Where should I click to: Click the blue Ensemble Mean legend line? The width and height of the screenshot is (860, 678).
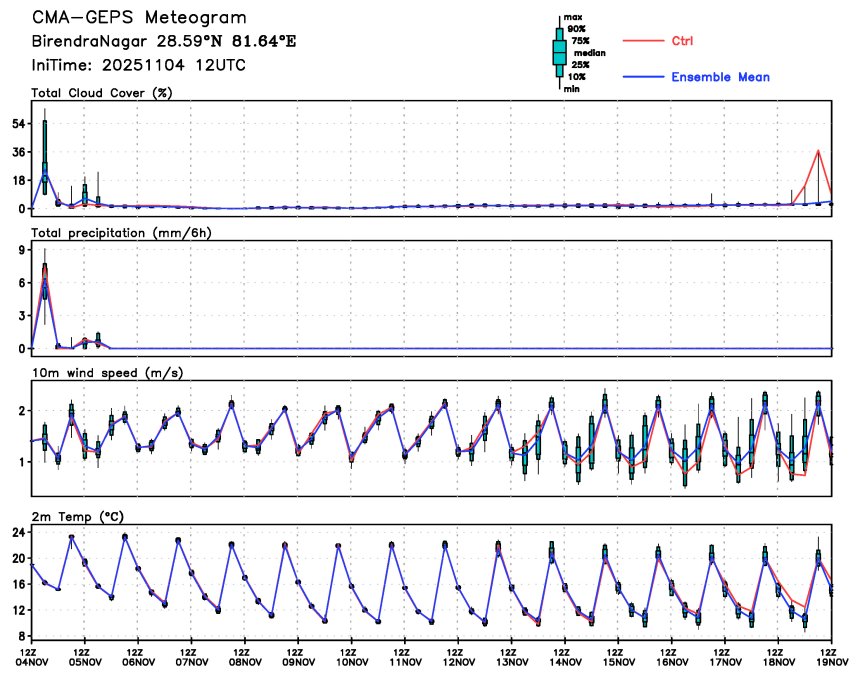tap(643, 77)
